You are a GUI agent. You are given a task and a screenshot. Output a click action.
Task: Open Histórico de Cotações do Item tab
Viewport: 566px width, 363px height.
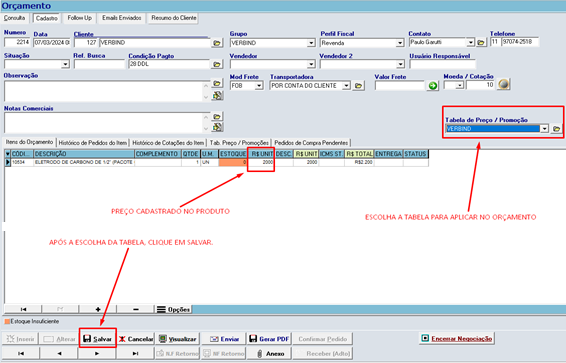coord(168,143)
